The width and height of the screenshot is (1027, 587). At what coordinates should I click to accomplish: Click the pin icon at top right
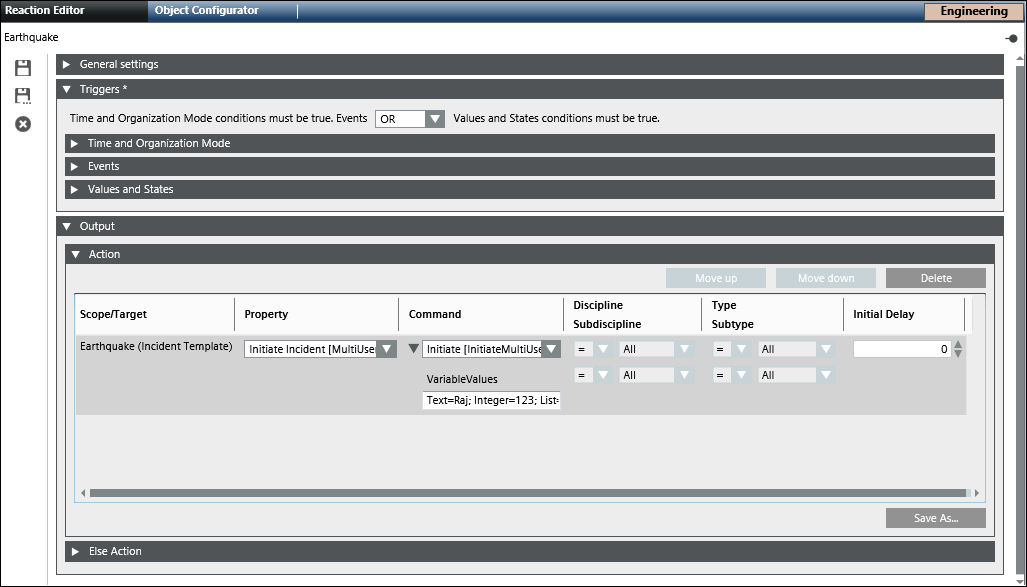pos(1012,38)
